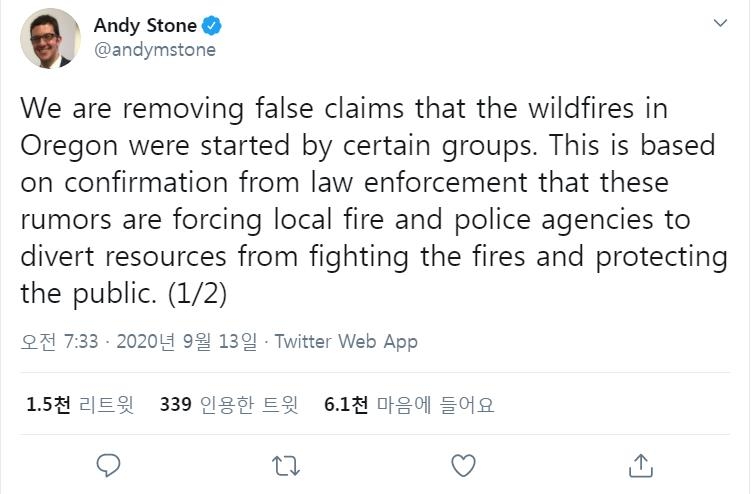Viewport: 755px width, 494px height.
Task: Open the Andy Stone display name
Action: click(x=145, y=25)
